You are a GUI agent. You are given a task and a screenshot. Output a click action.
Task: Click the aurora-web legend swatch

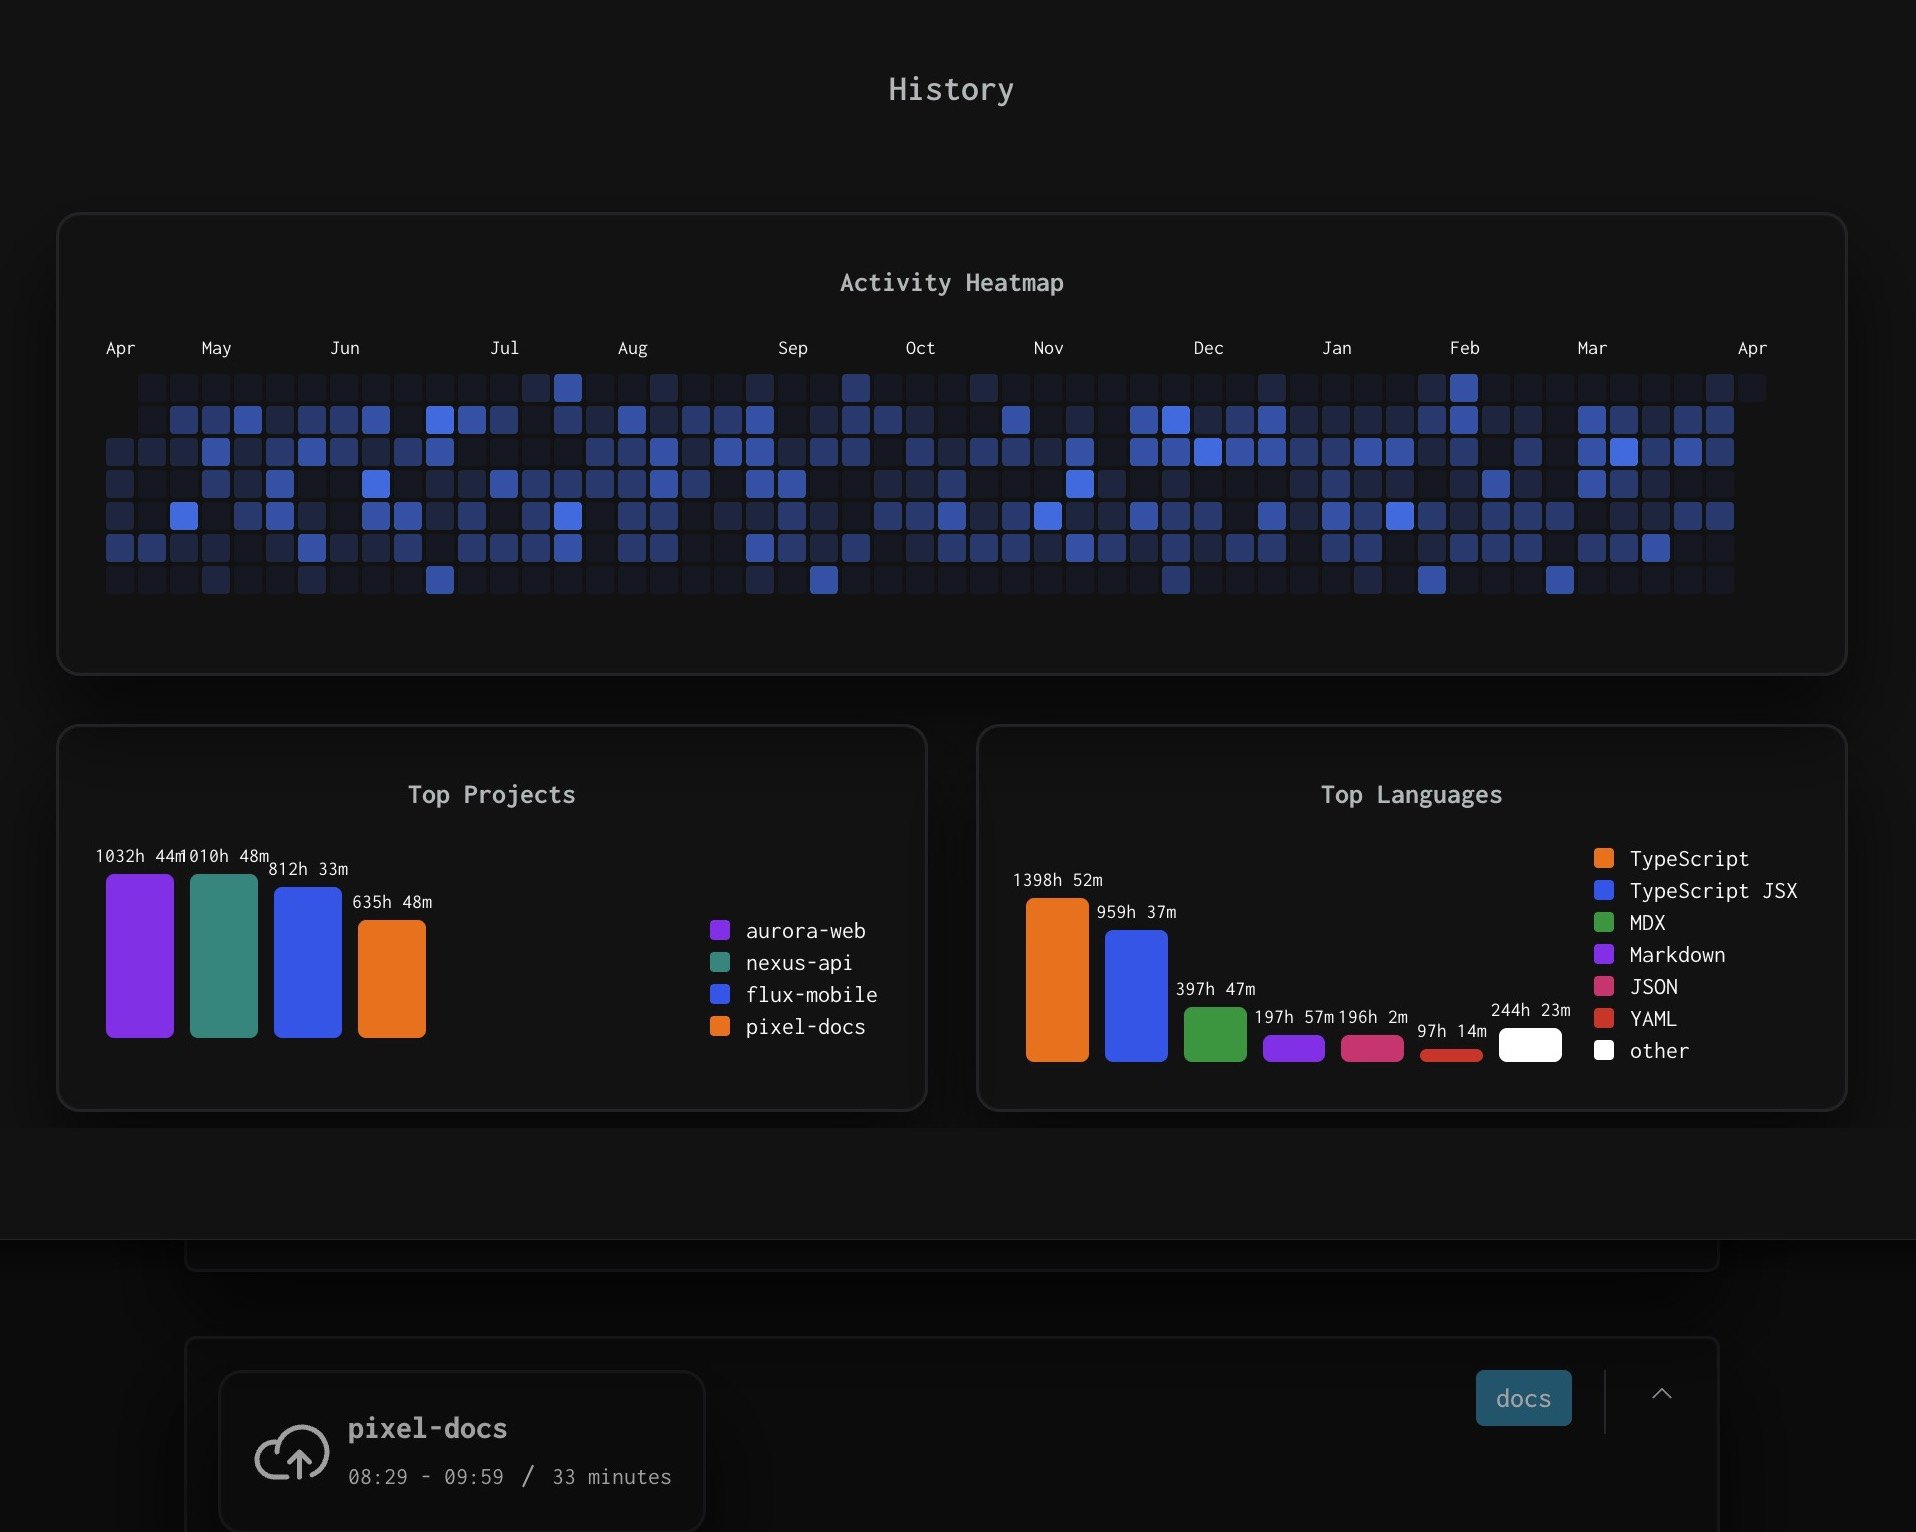pos(720,930)
